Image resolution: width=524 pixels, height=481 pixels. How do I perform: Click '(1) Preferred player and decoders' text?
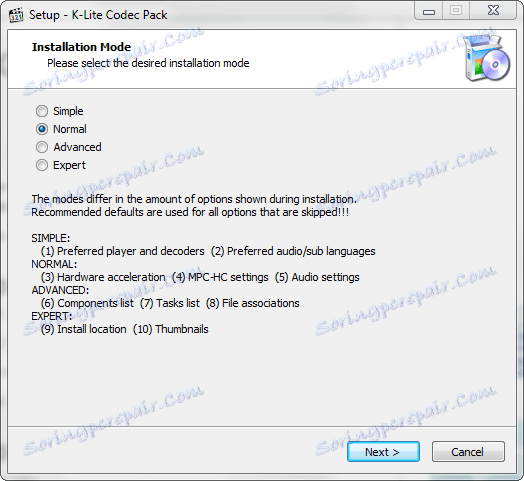click(x=122, y=251)
